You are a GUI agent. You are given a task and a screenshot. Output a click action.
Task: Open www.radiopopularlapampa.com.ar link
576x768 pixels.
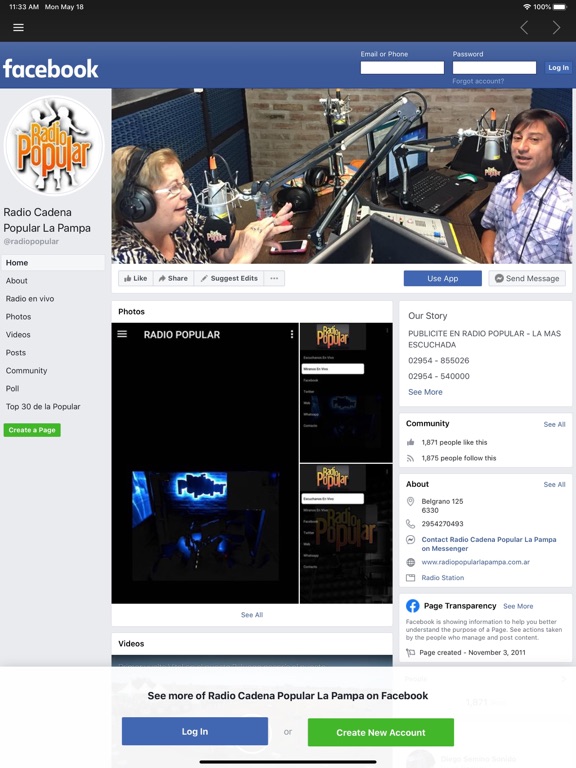coord(476,562)
